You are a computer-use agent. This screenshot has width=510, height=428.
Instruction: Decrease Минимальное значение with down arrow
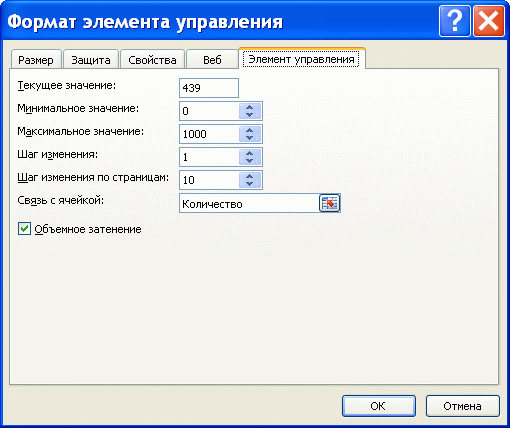point(250,115)
